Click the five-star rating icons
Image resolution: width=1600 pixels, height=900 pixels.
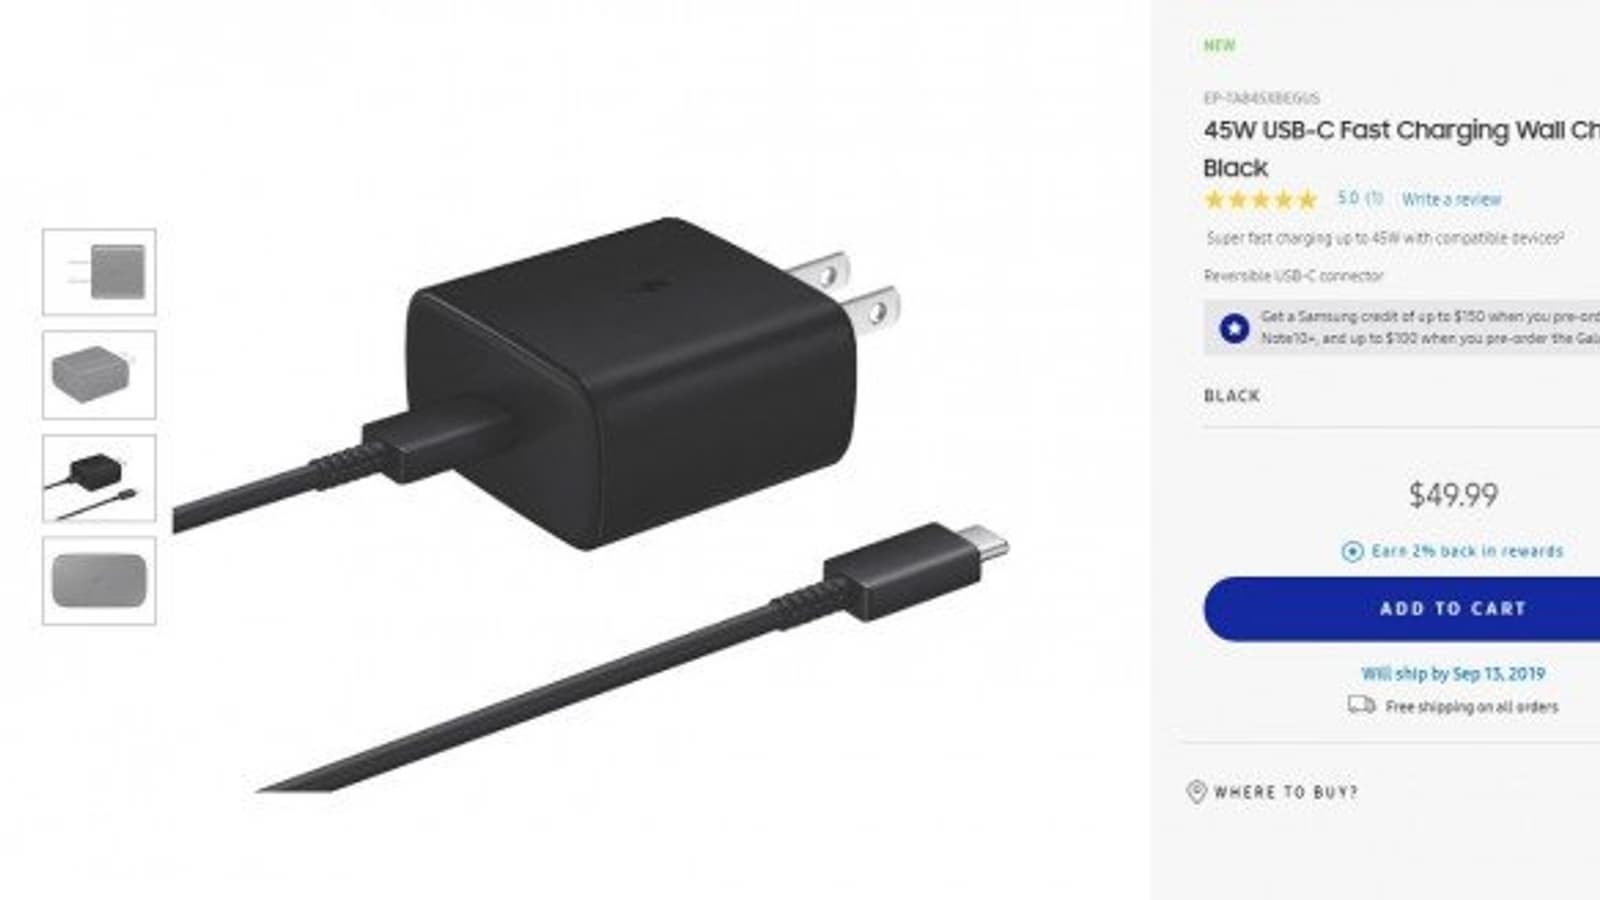1261,199
